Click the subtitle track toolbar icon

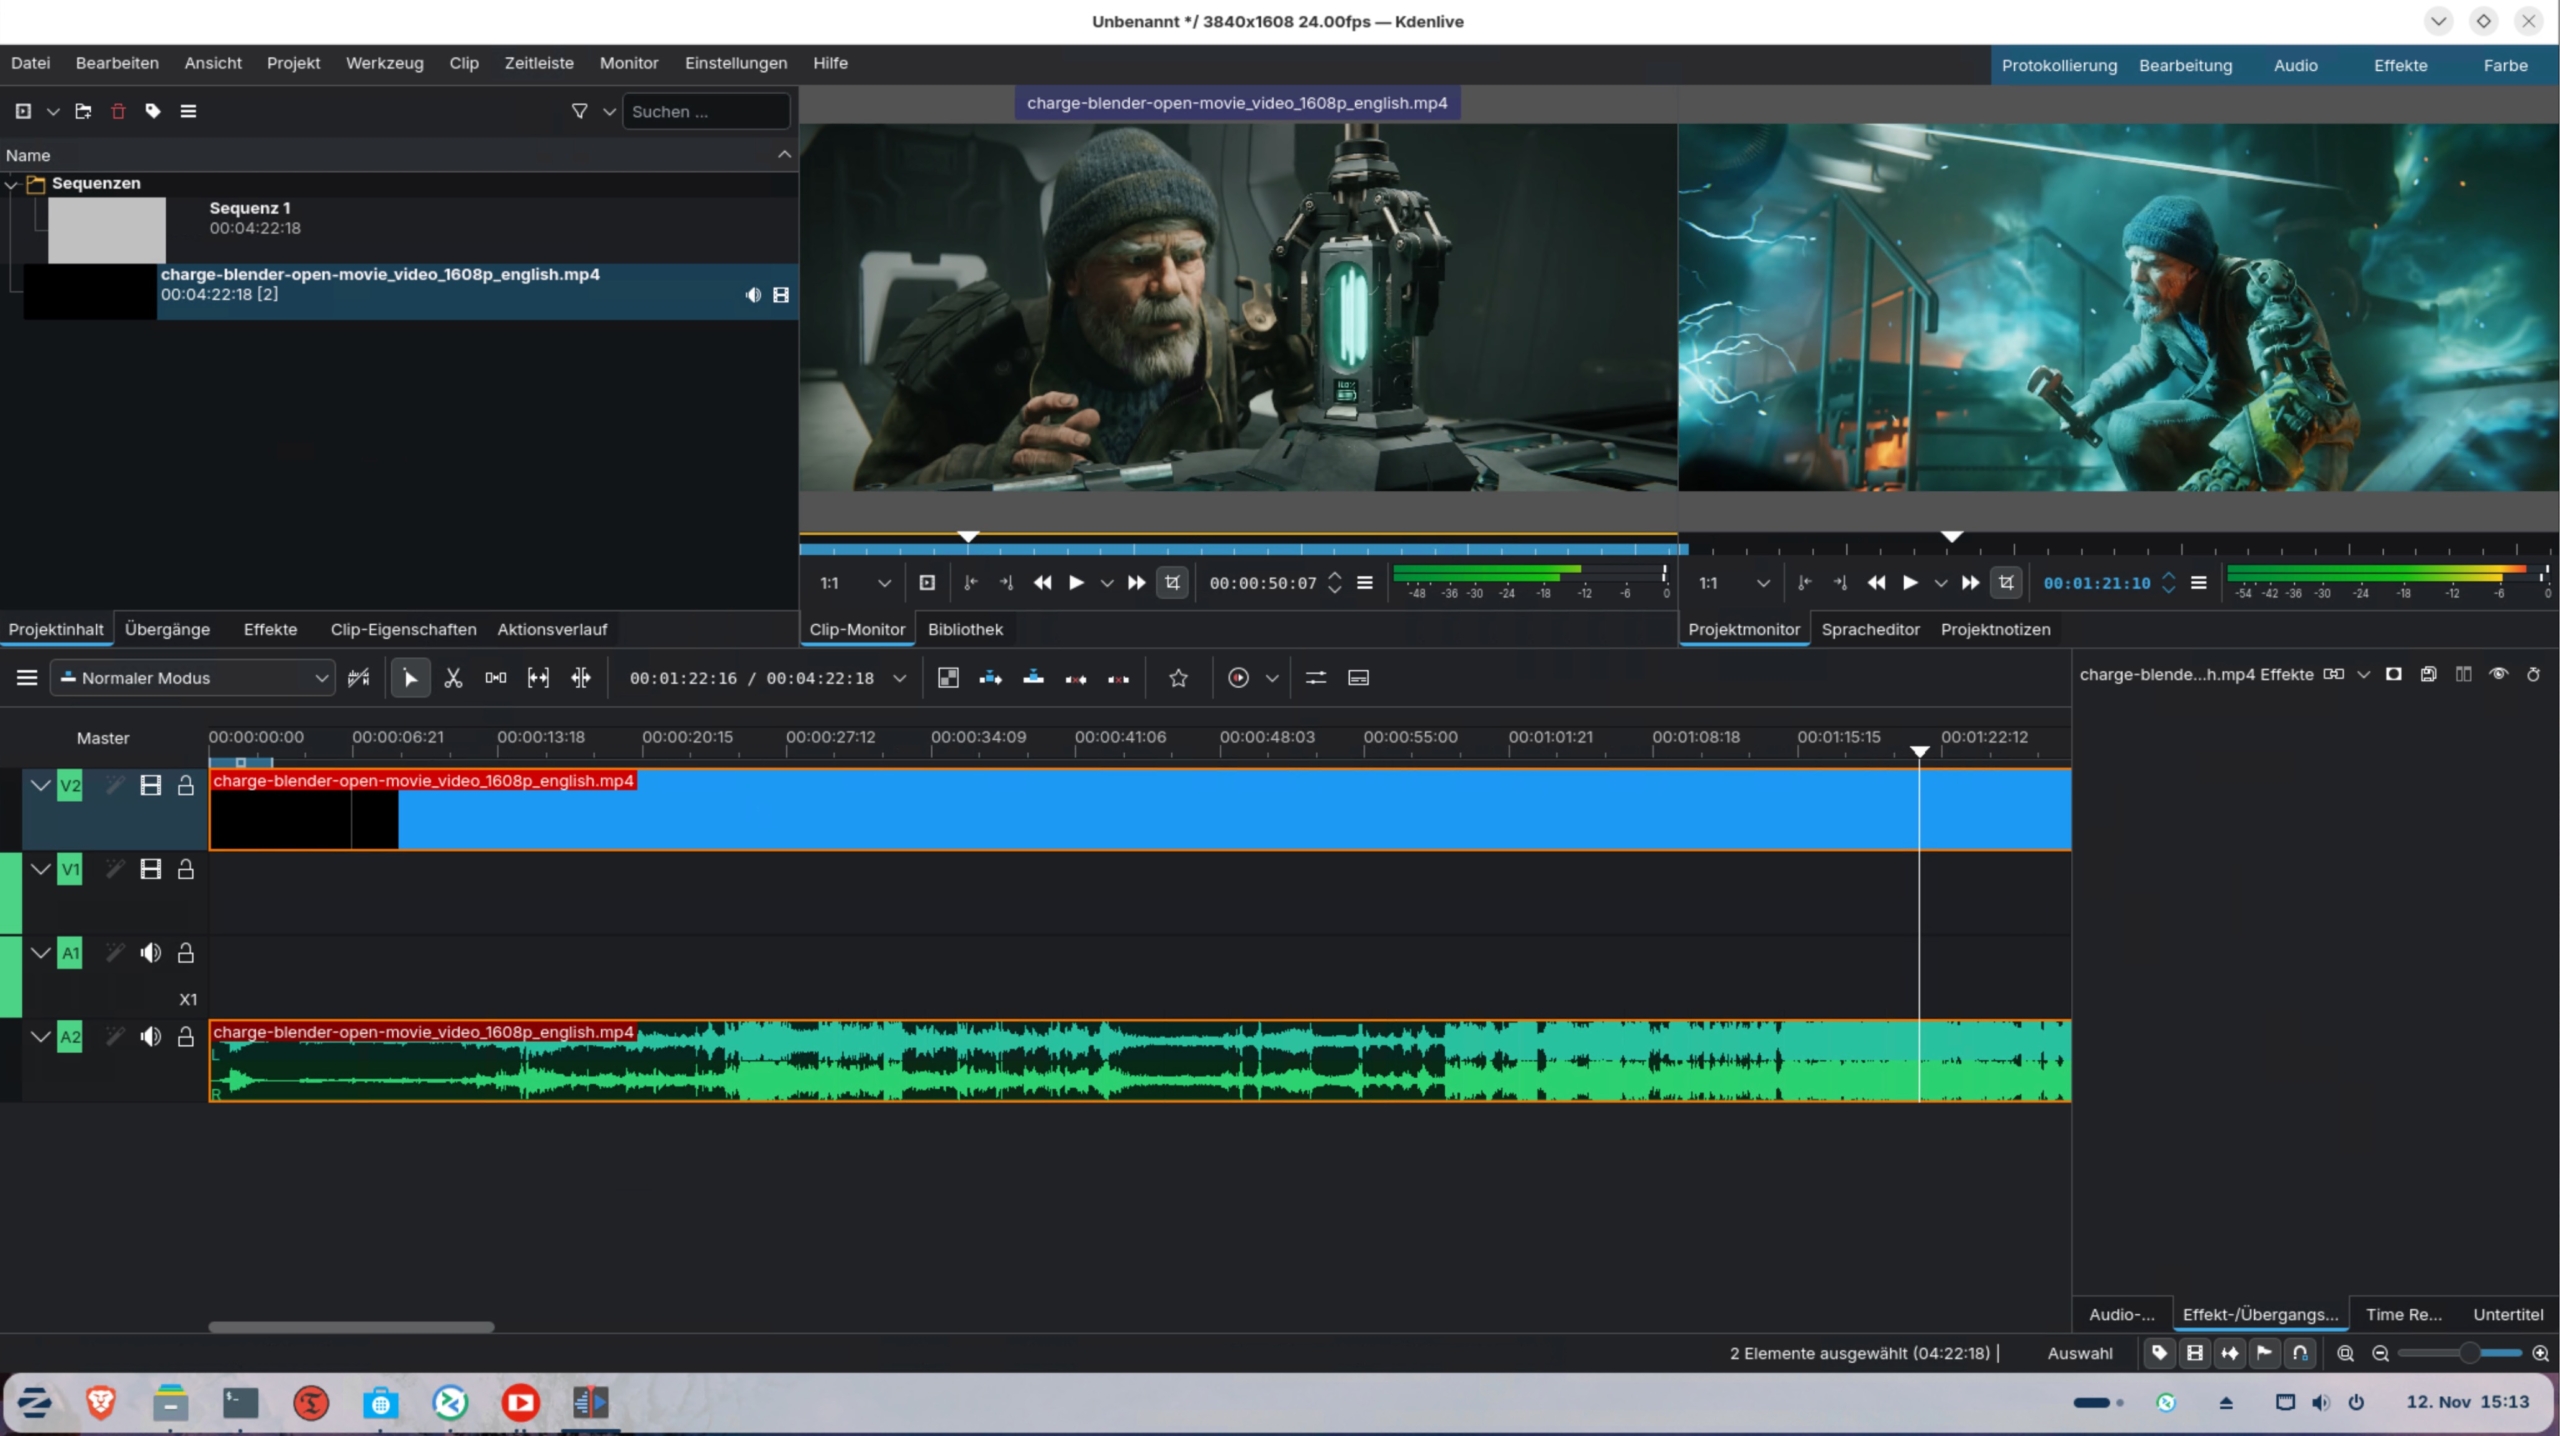click(x=1358, y=678)
